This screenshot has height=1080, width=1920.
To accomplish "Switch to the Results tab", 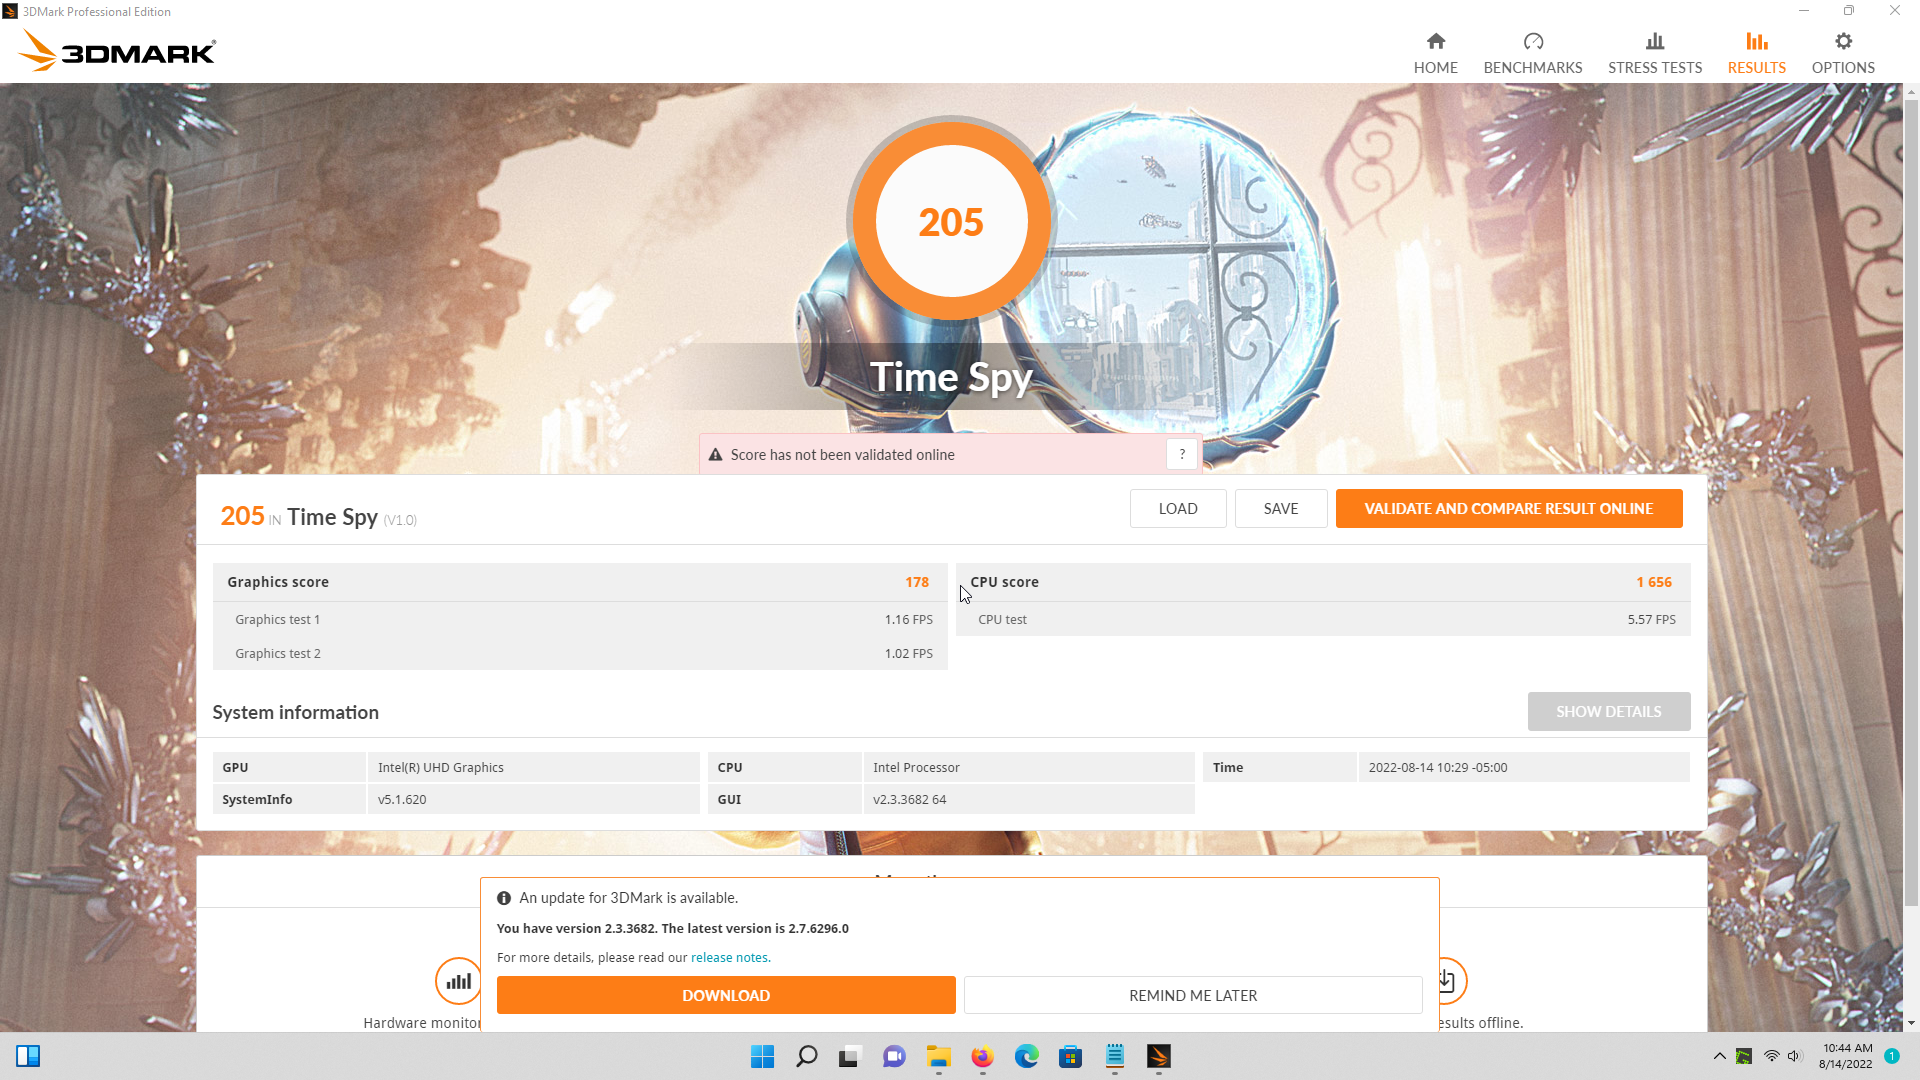I will point(1756,52).
